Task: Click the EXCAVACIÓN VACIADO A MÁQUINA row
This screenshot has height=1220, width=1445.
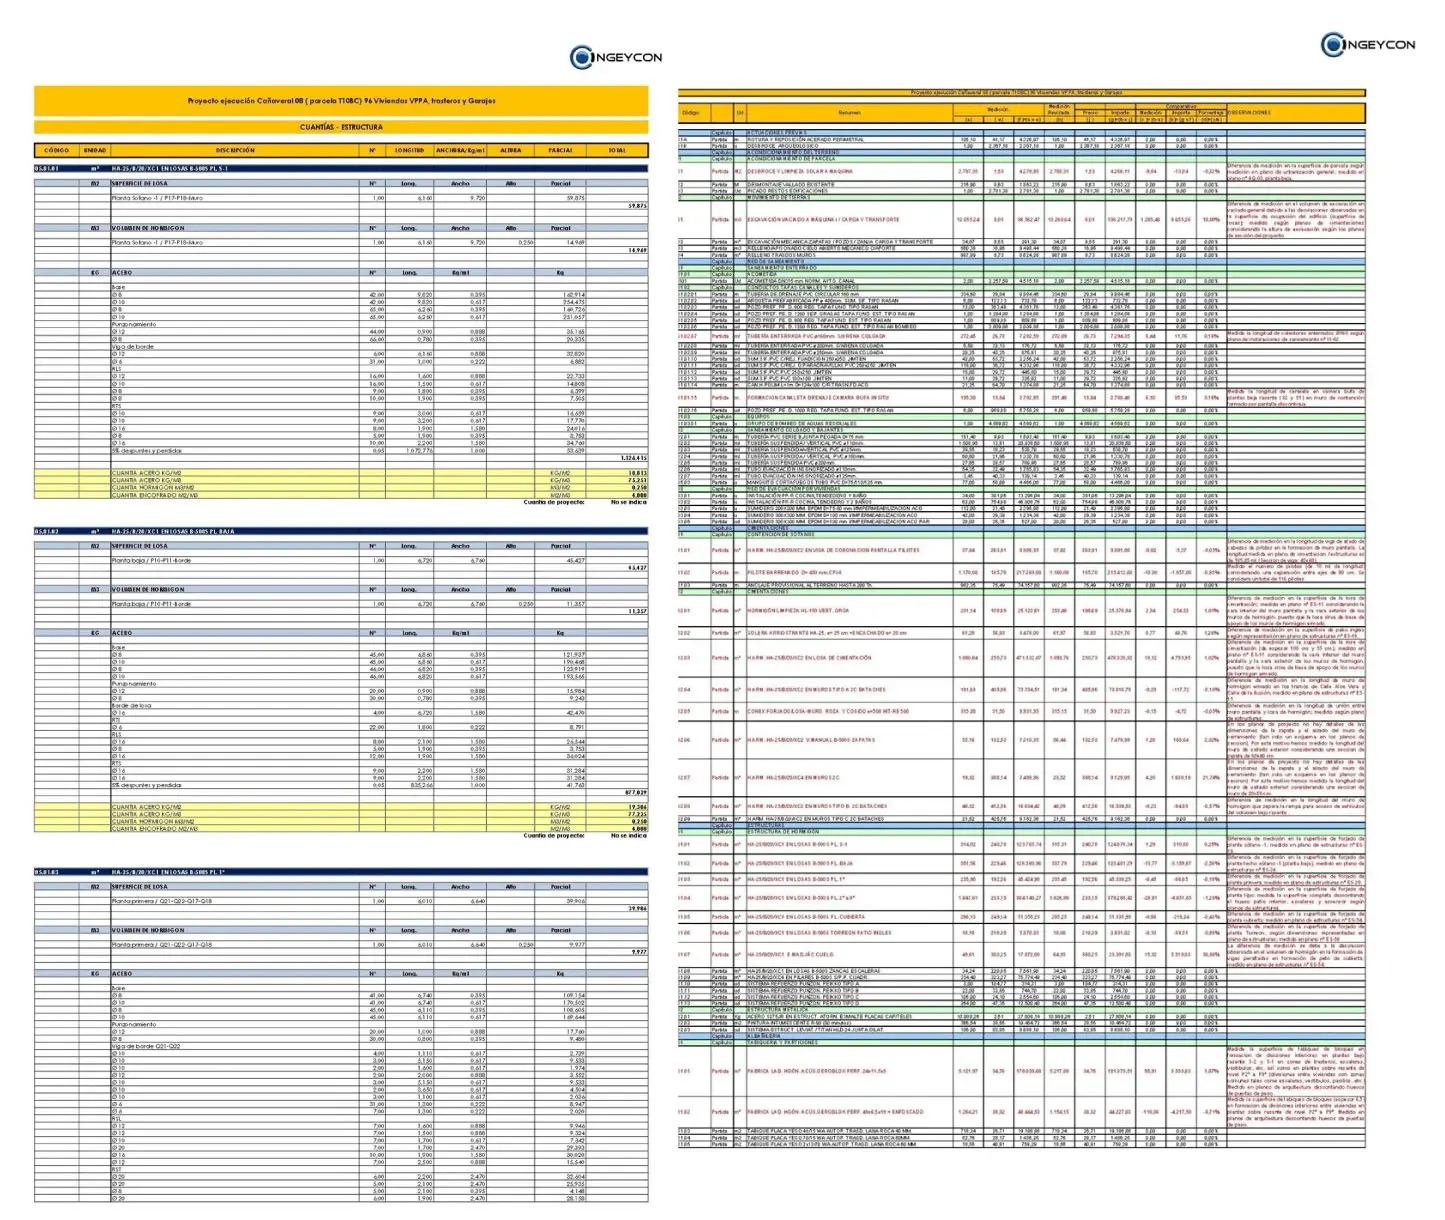Action: click(823, 219)
